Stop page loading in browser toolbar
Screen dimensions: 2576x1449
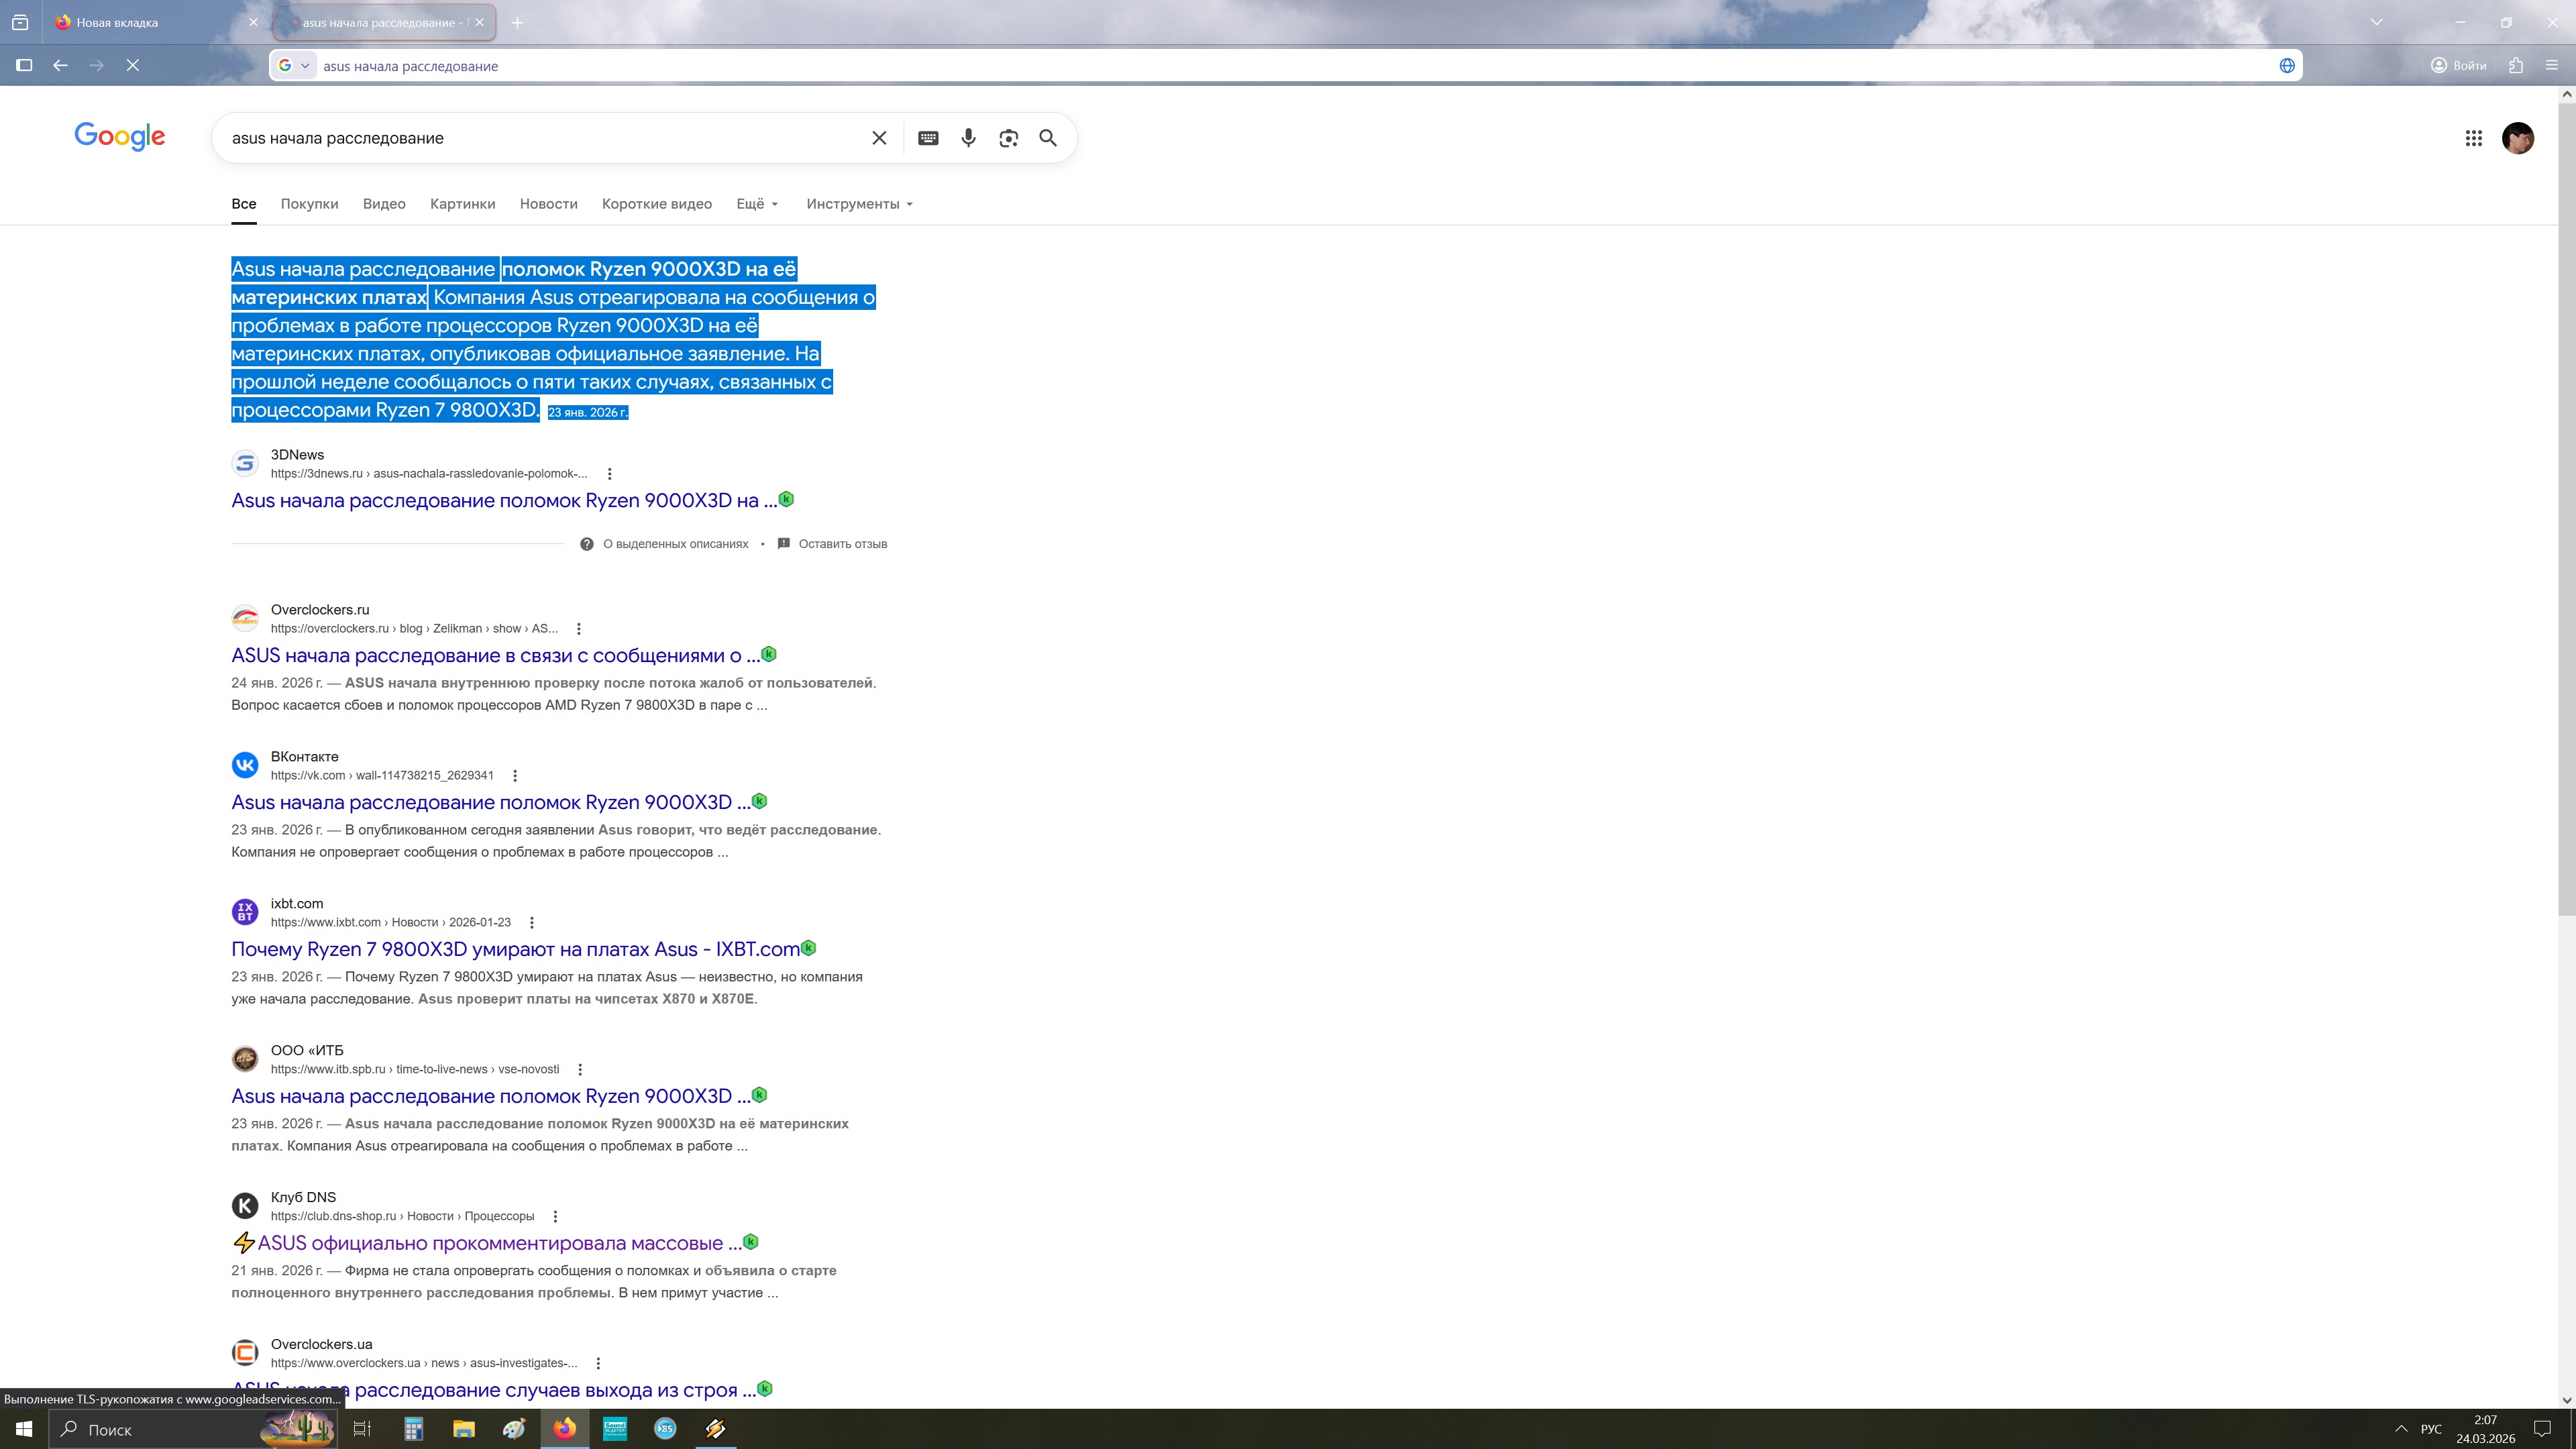[132, 65]
